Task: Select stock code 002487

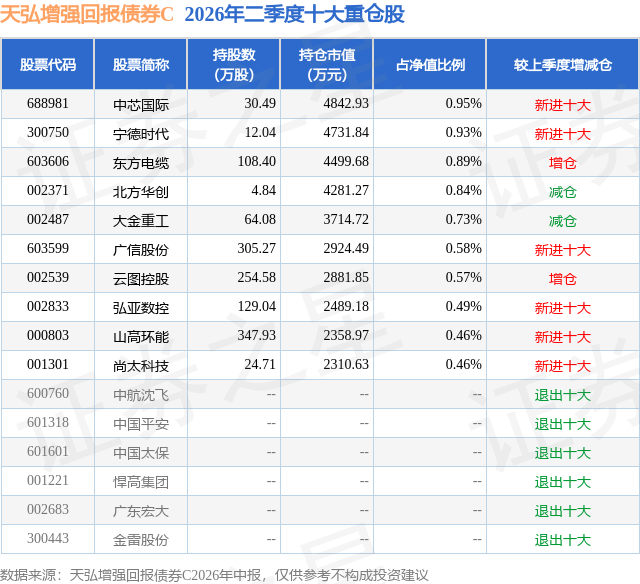Action: (x=48, y=220)
